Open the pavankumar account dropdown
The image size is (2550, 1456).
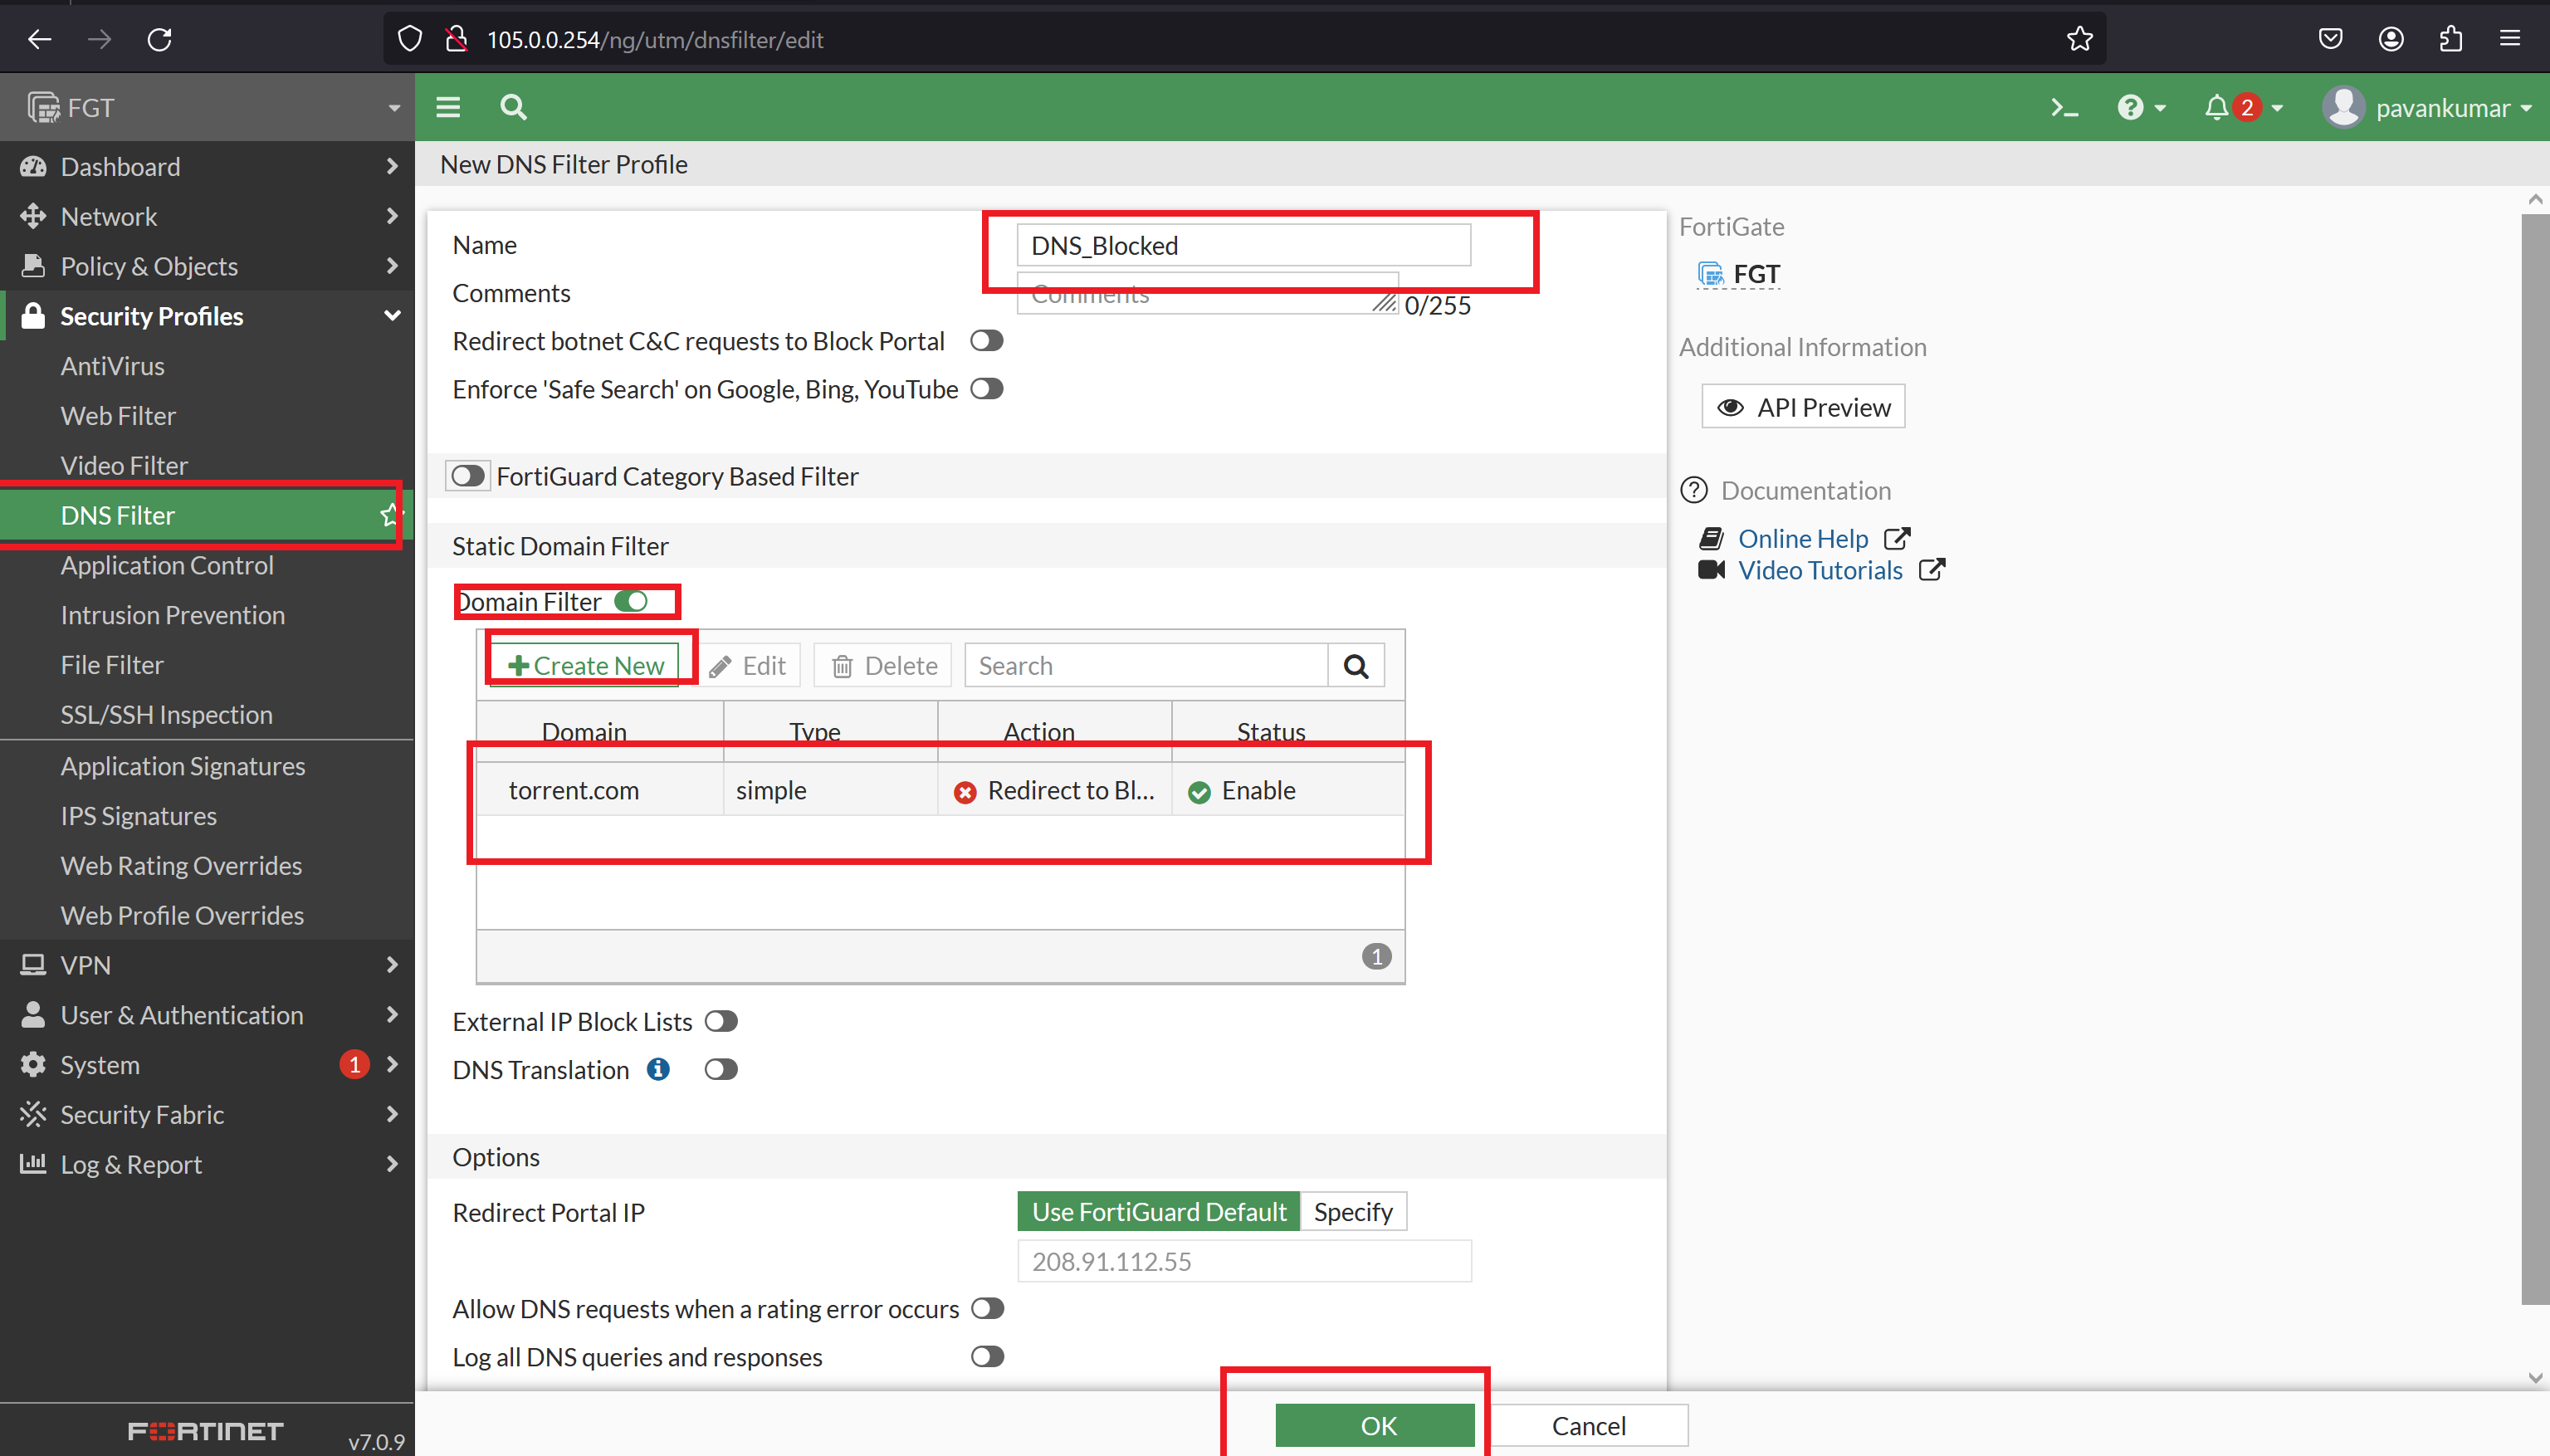click(2438, 107)
